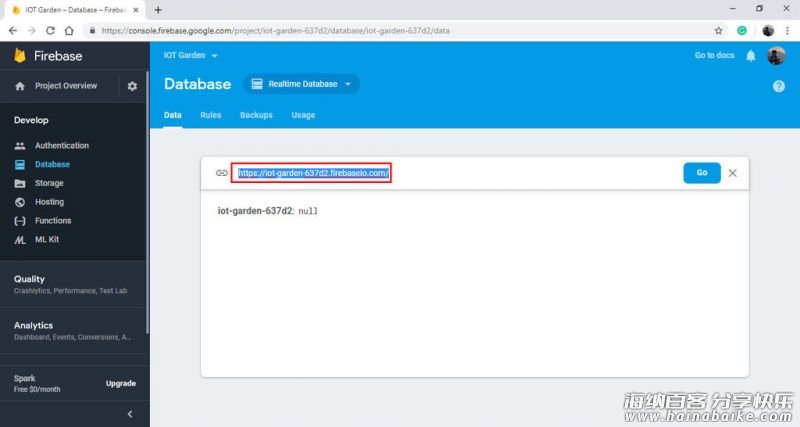Open Project Overview home icon
The width and height of the screenshot is (800, 427).
click(20, 86)
